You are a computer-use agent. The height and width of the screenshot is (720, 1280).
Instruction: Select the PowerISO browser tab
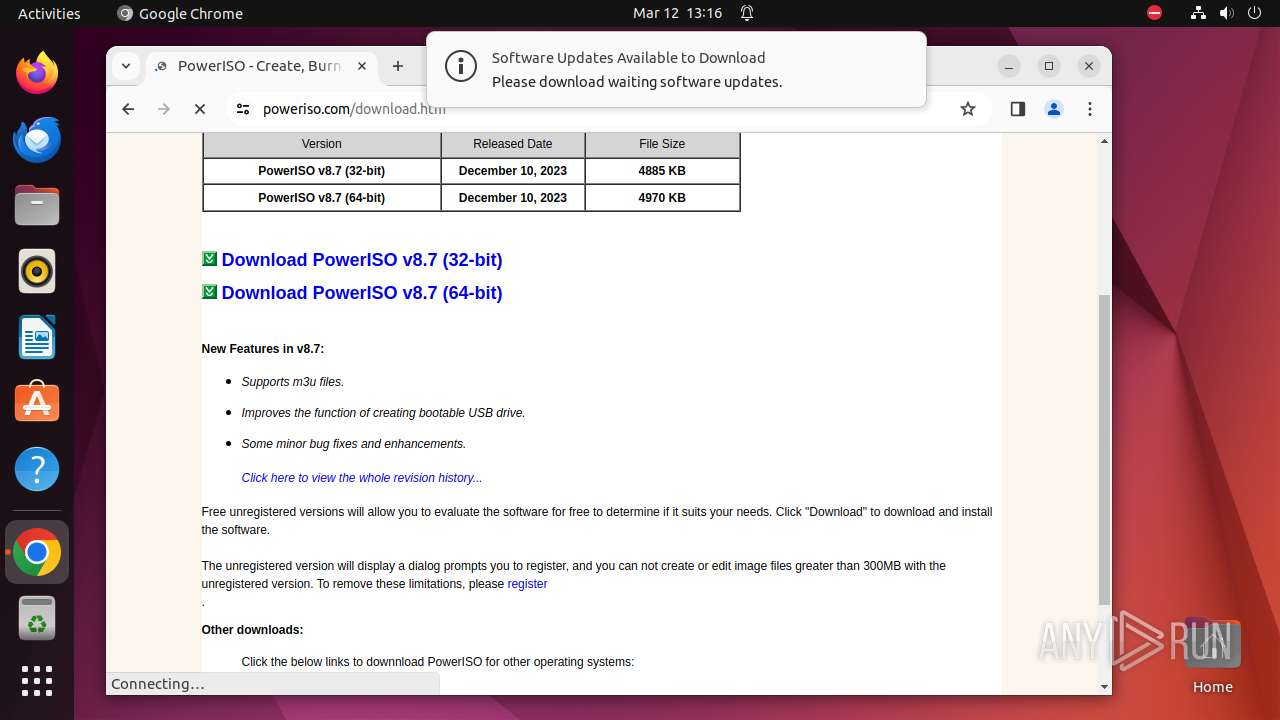coord(262,66)
